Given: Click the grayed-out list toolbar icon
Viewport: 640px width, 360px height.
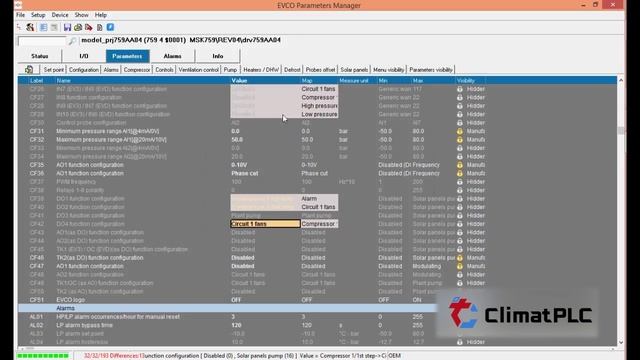Looking at the screenshot, I should coord(54,27).
